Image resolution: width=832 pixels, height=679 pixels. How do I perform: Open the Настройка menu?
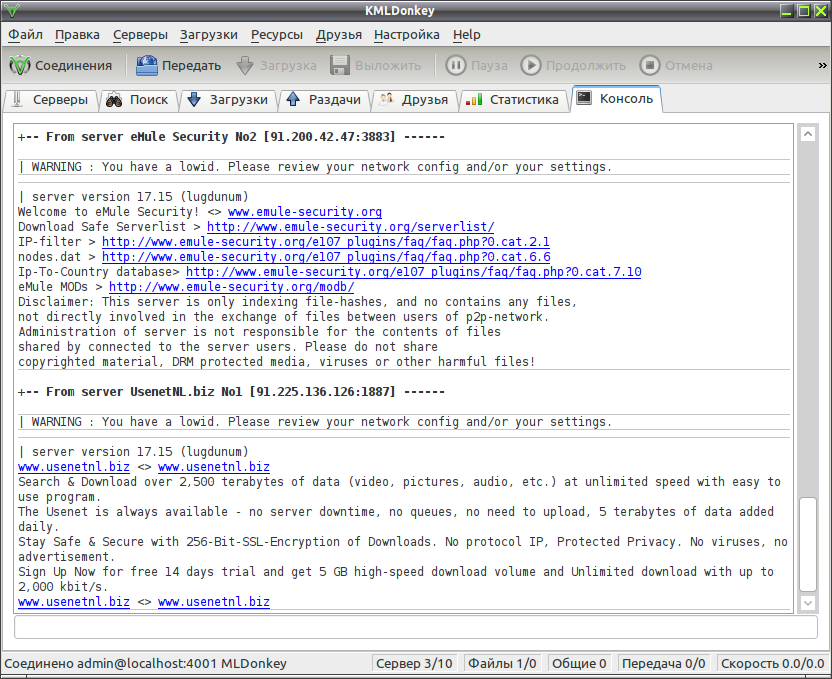point(406,35)
